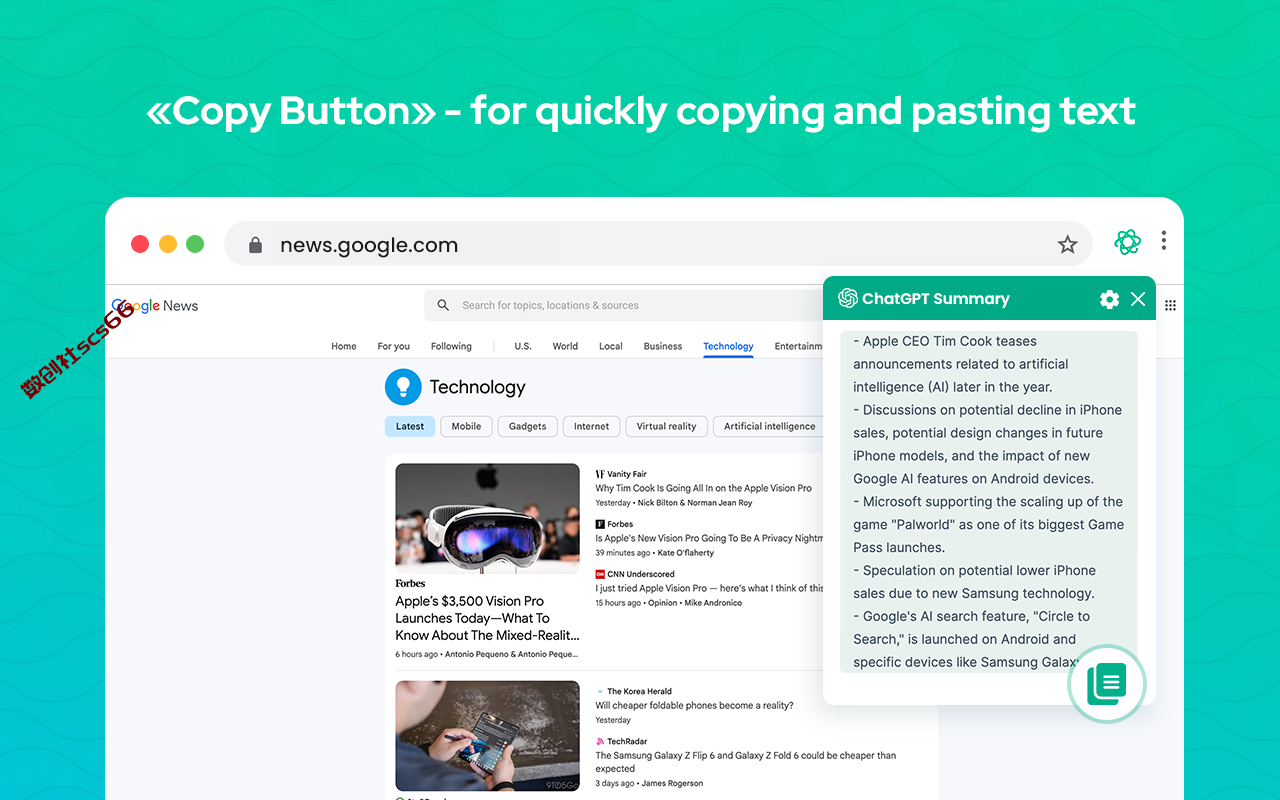The width and height of the screenshot is (1280, 800).
Task: Switch to the Business tab
Action: [x=663, y=346]
